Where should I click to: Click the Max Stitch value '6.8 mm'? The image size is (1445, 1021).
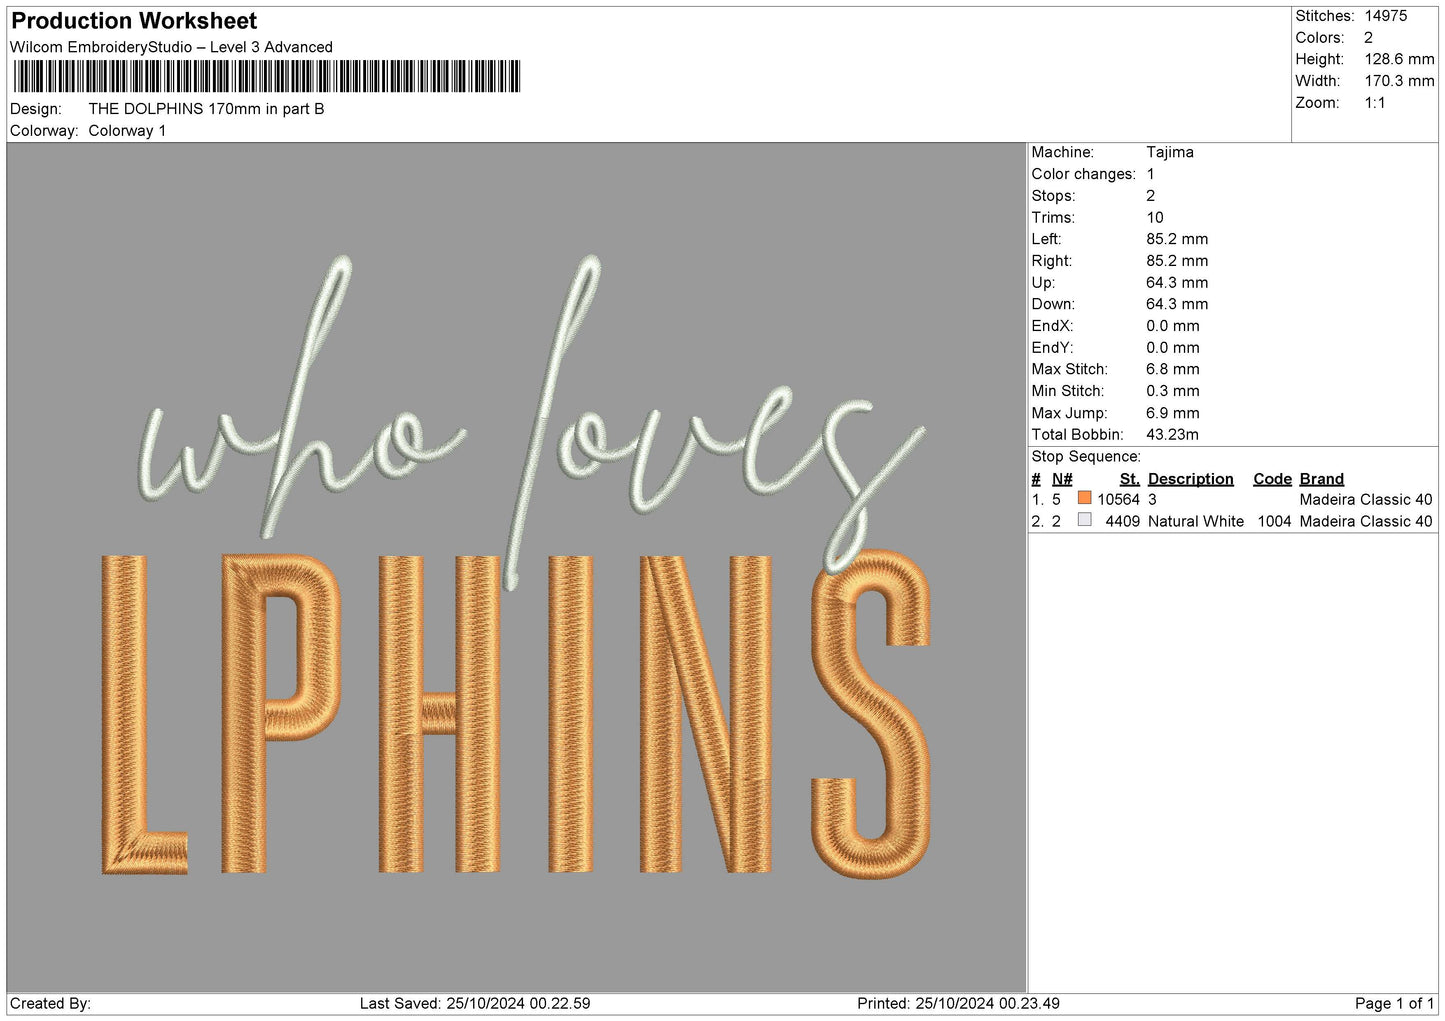pos(1173,369)
